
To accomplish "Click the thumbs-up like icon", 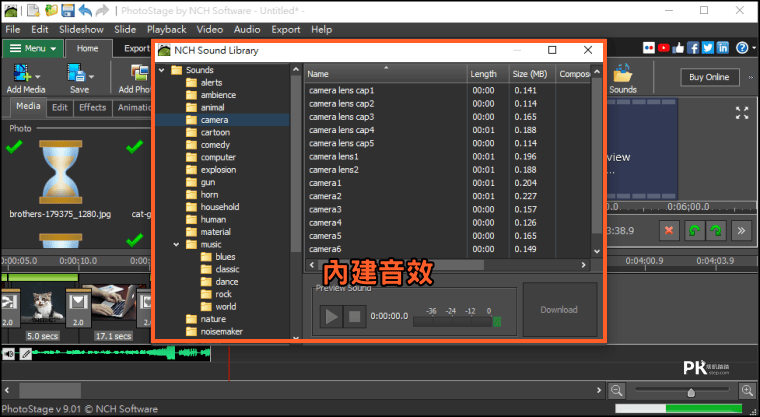I will tap(678, 48).
